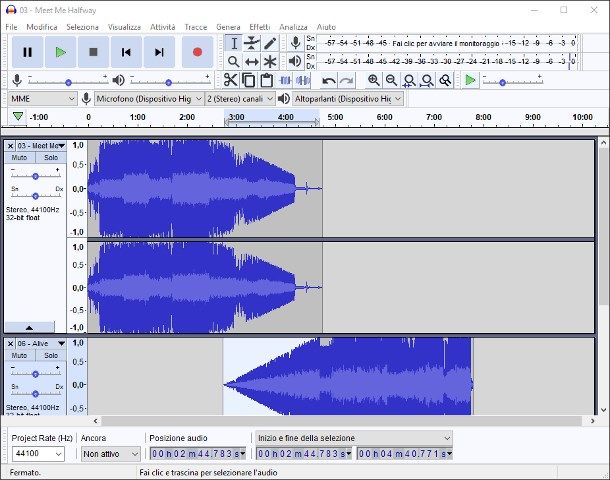Click the Redo arrow icon
Screen dimensions: 610x480
[x=346, y=81]
